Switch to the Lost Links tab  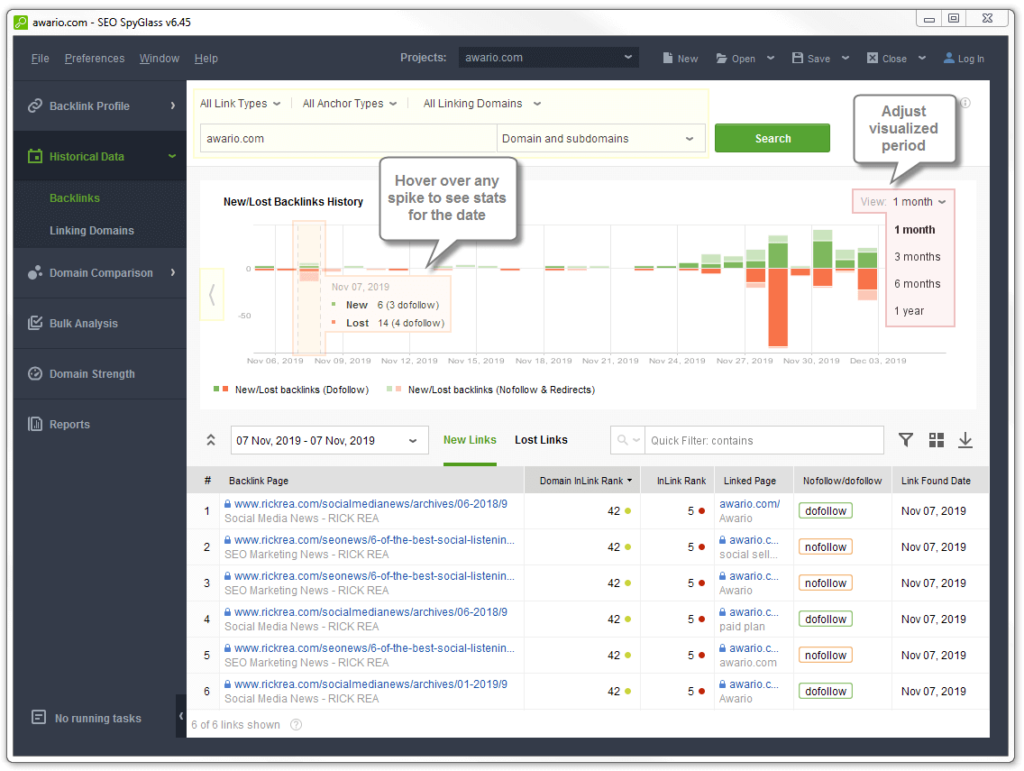click(541, 440)
